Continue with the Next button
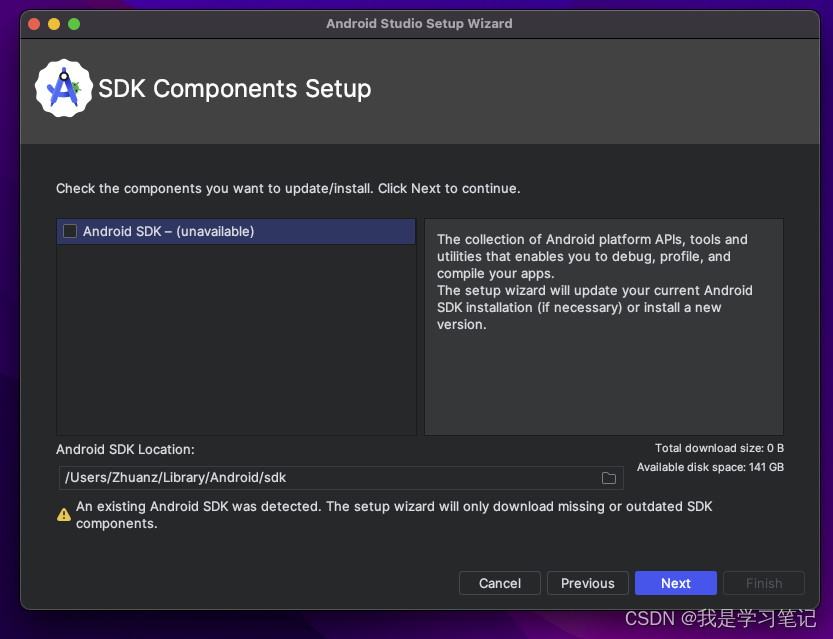 click(676, 583)
